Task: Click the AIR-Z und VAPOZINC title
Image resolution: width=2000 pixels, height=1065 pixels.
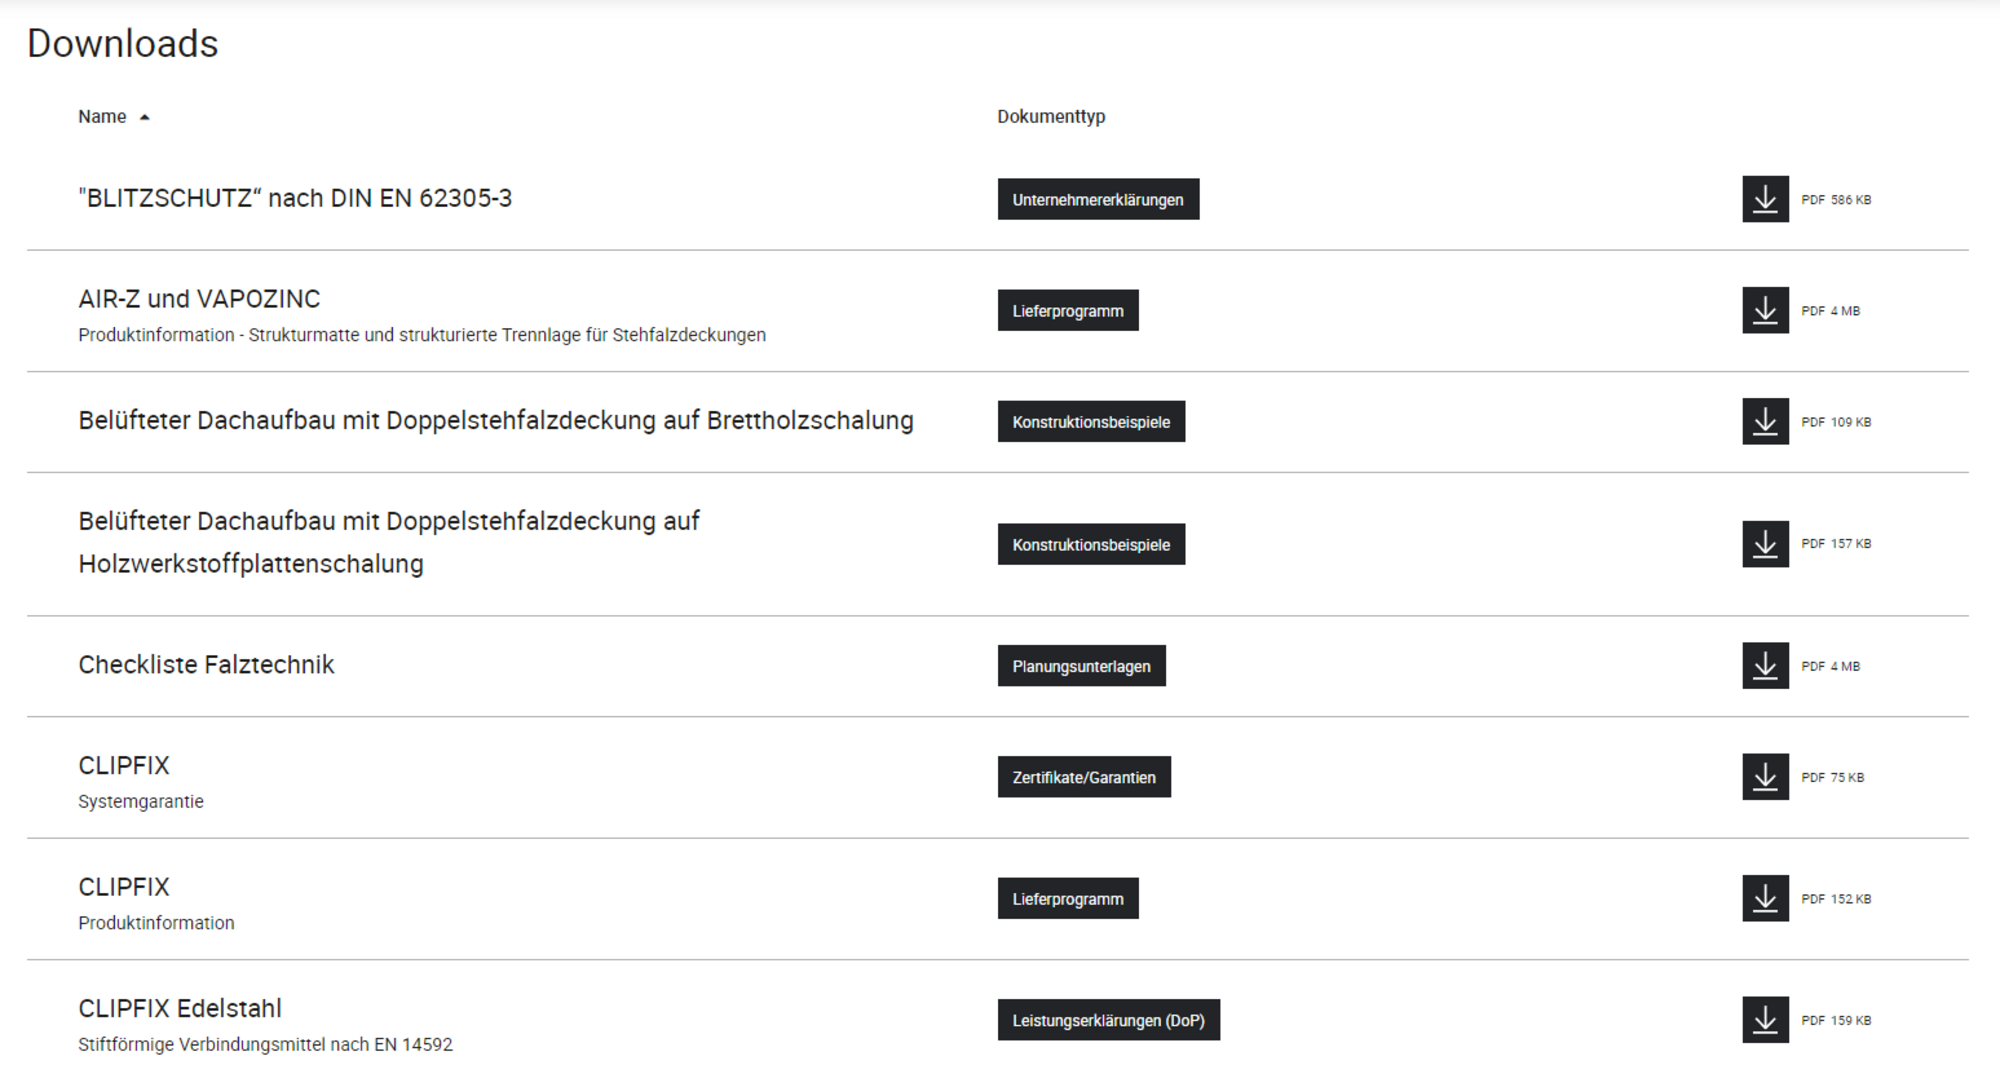Action: (199, 299)
